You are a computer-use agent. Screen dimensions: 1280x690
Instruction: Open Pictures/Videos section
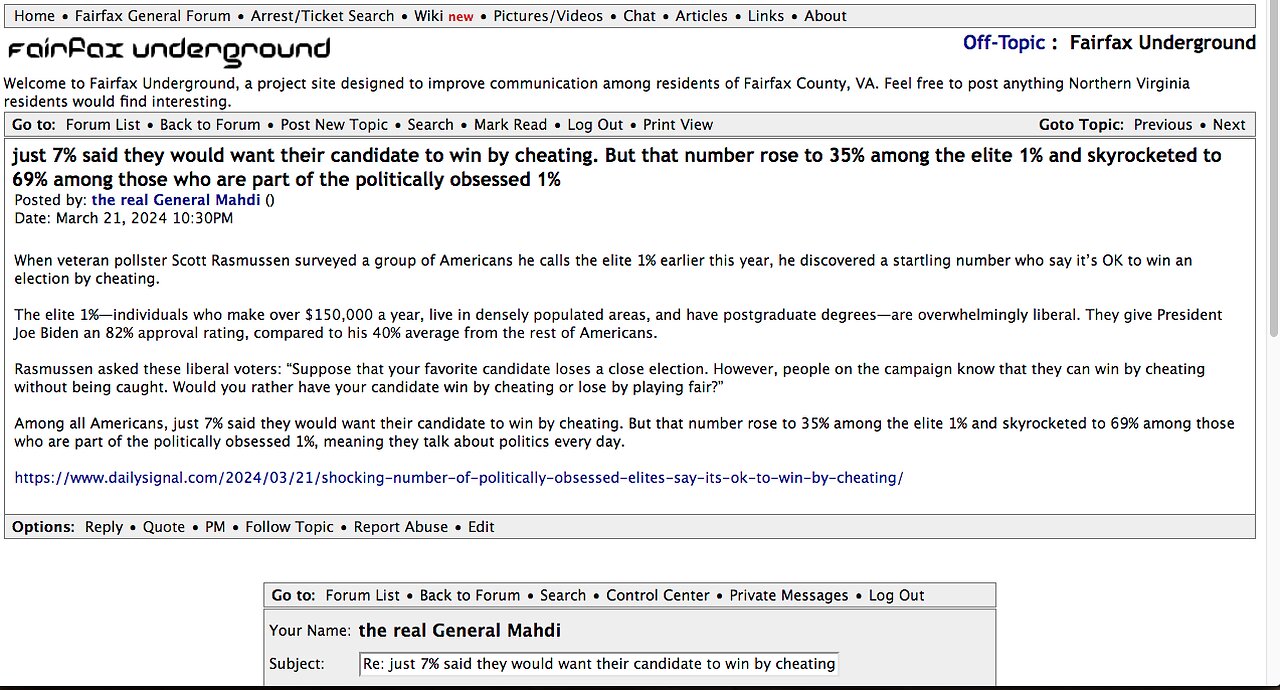(548, 16)
